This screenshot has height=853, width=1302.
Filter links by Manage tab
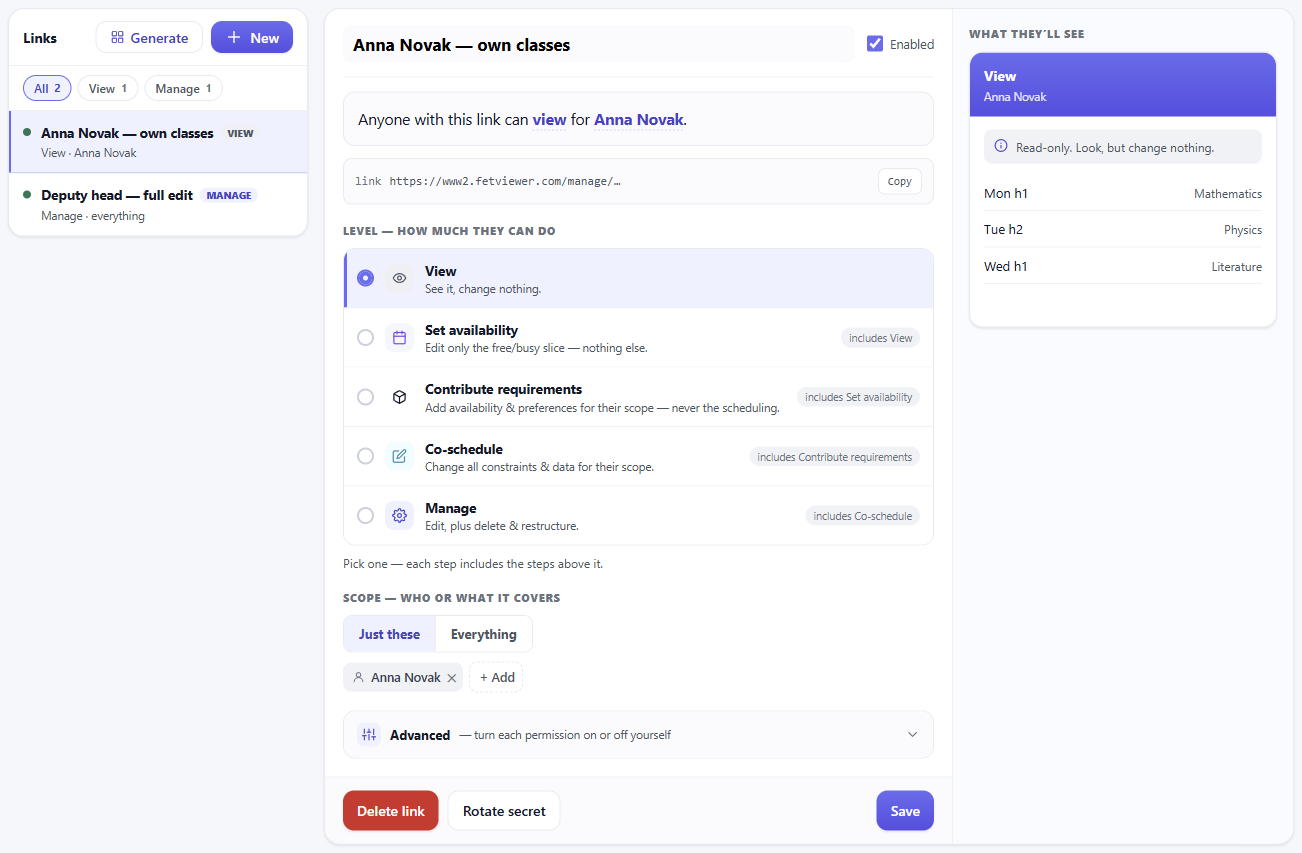pos(184,89)
